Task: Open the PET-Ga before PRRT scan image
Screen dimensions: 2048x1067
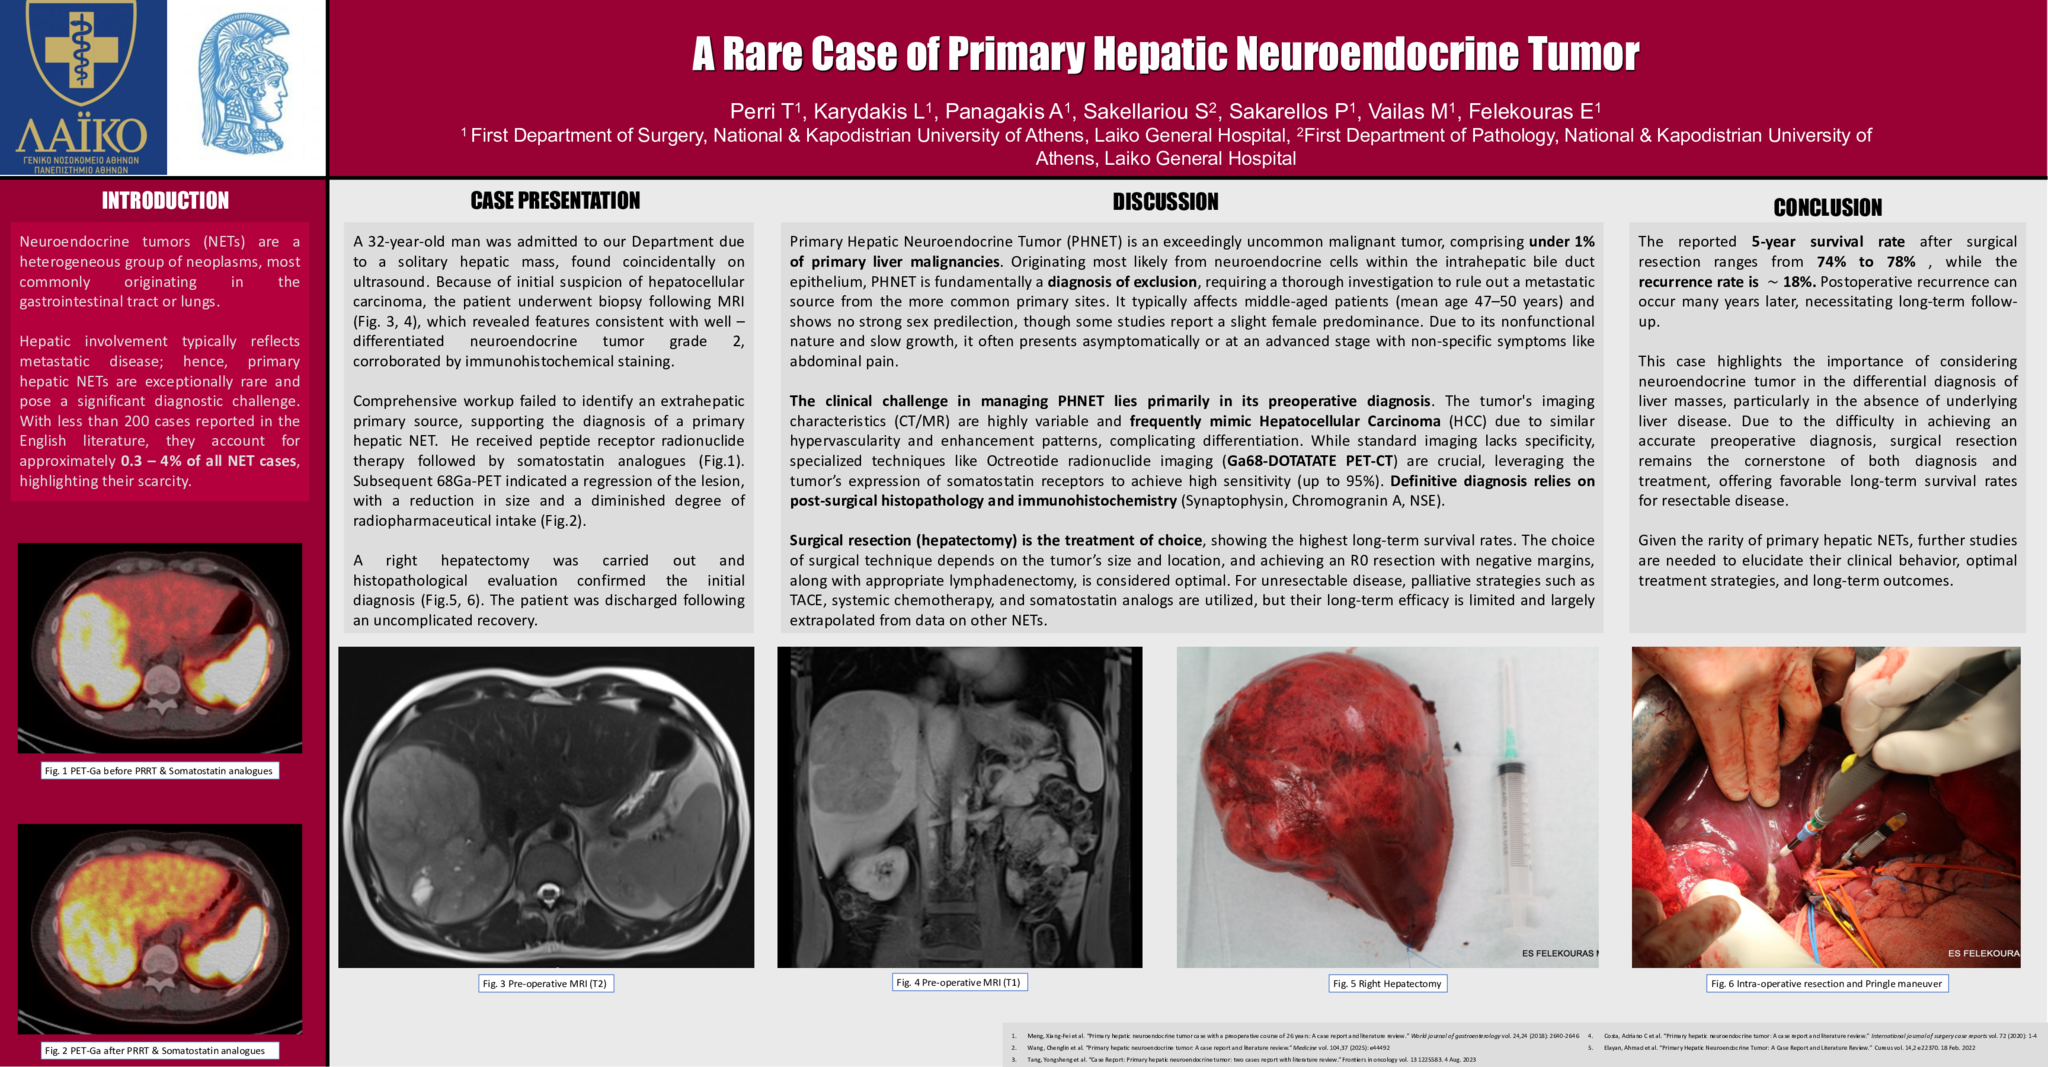Action: point(160,648)
